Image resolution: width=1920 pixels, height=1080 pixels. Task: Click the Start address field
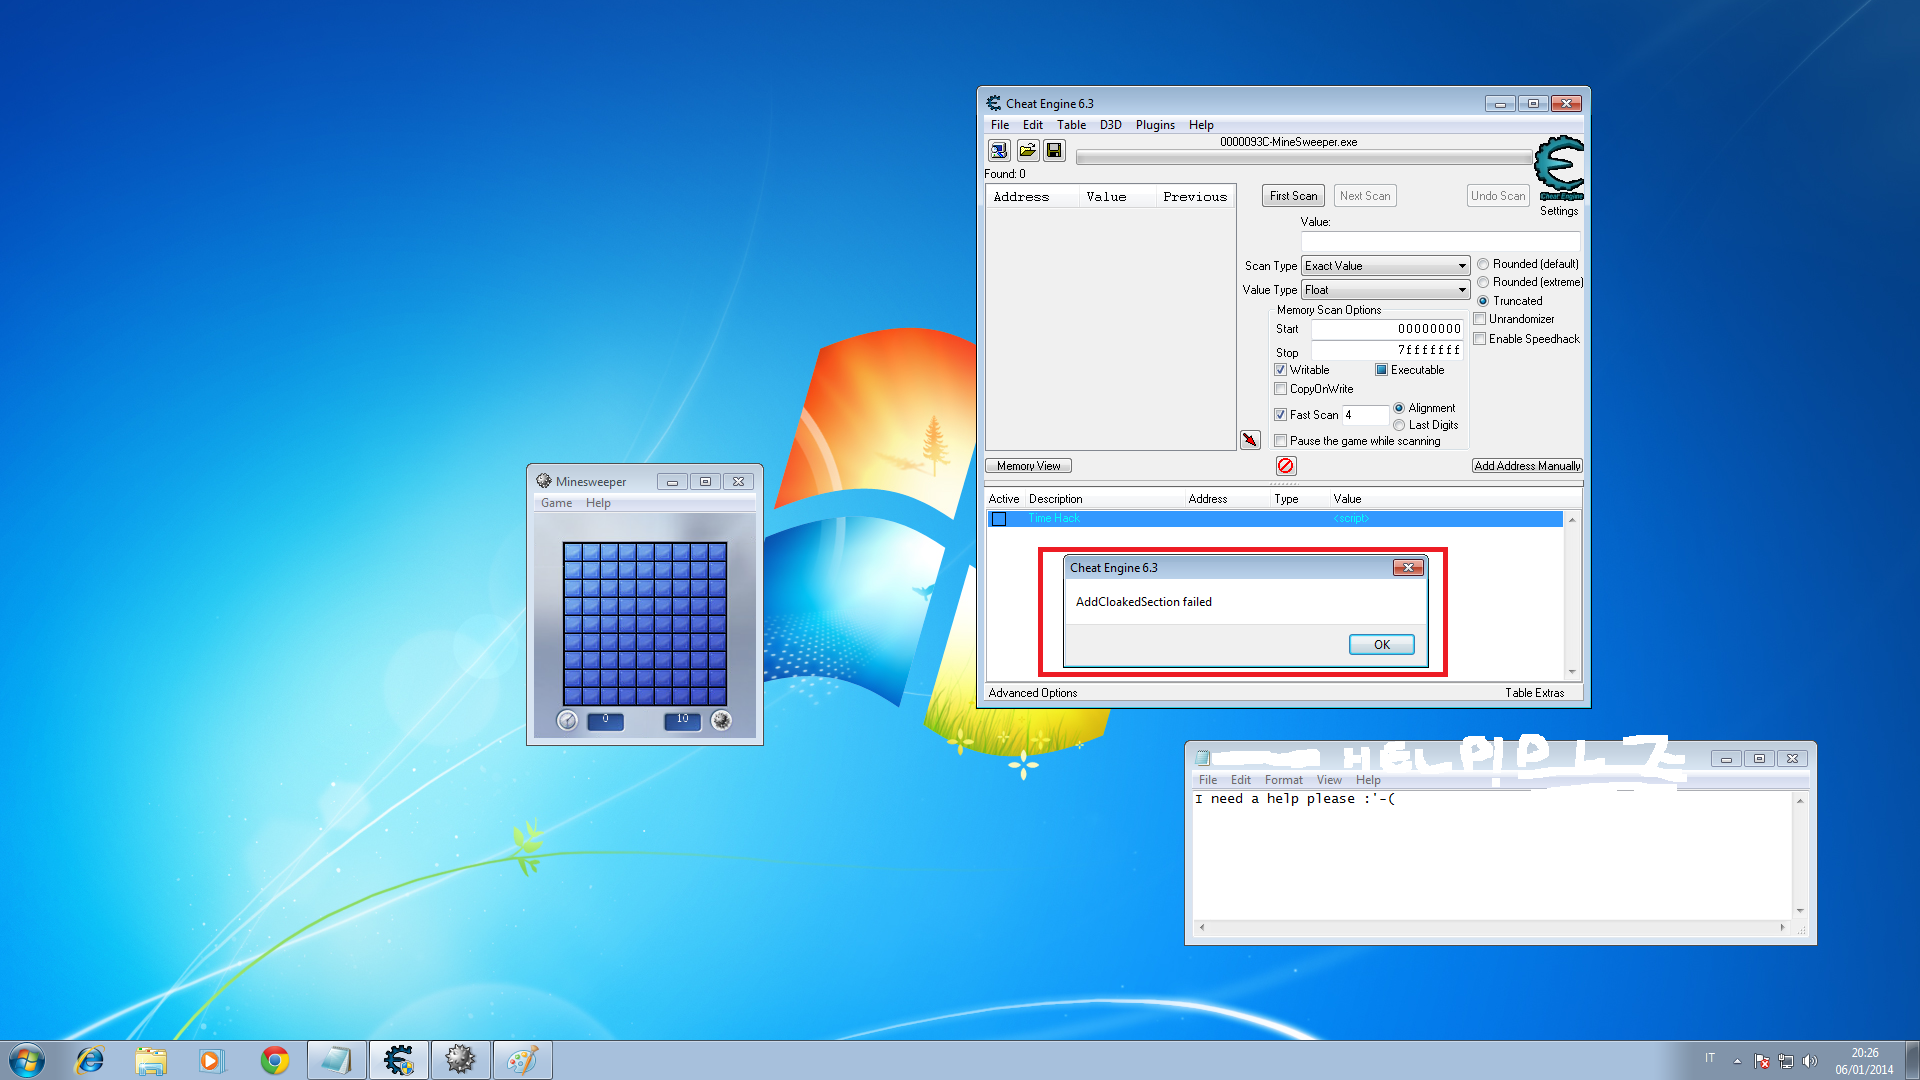(x=1387, y=329)
